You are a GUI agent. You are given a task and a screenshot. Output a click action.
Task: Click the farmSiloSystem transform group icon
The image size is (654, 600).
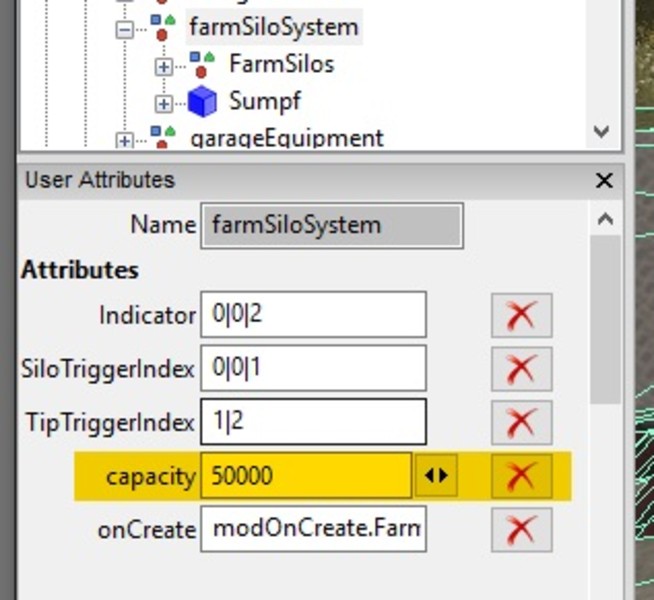click(x=163, y=27)
